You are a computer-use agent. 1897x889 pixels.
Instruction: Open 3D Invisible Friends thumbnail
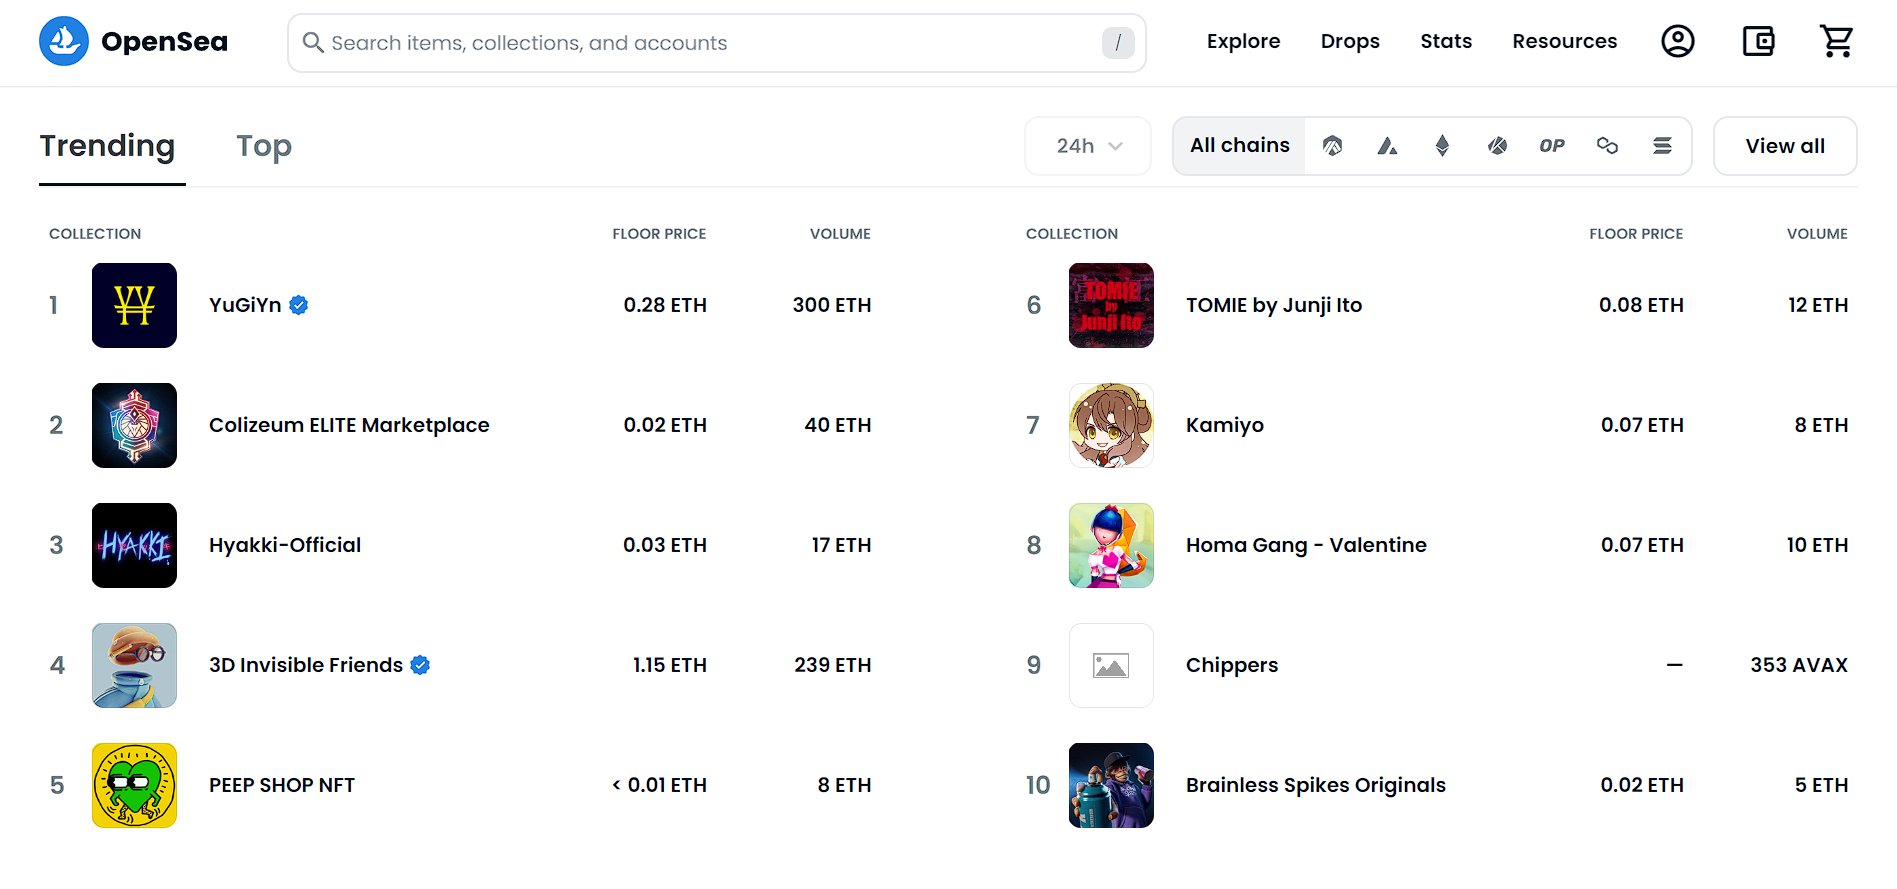point(134,665)
